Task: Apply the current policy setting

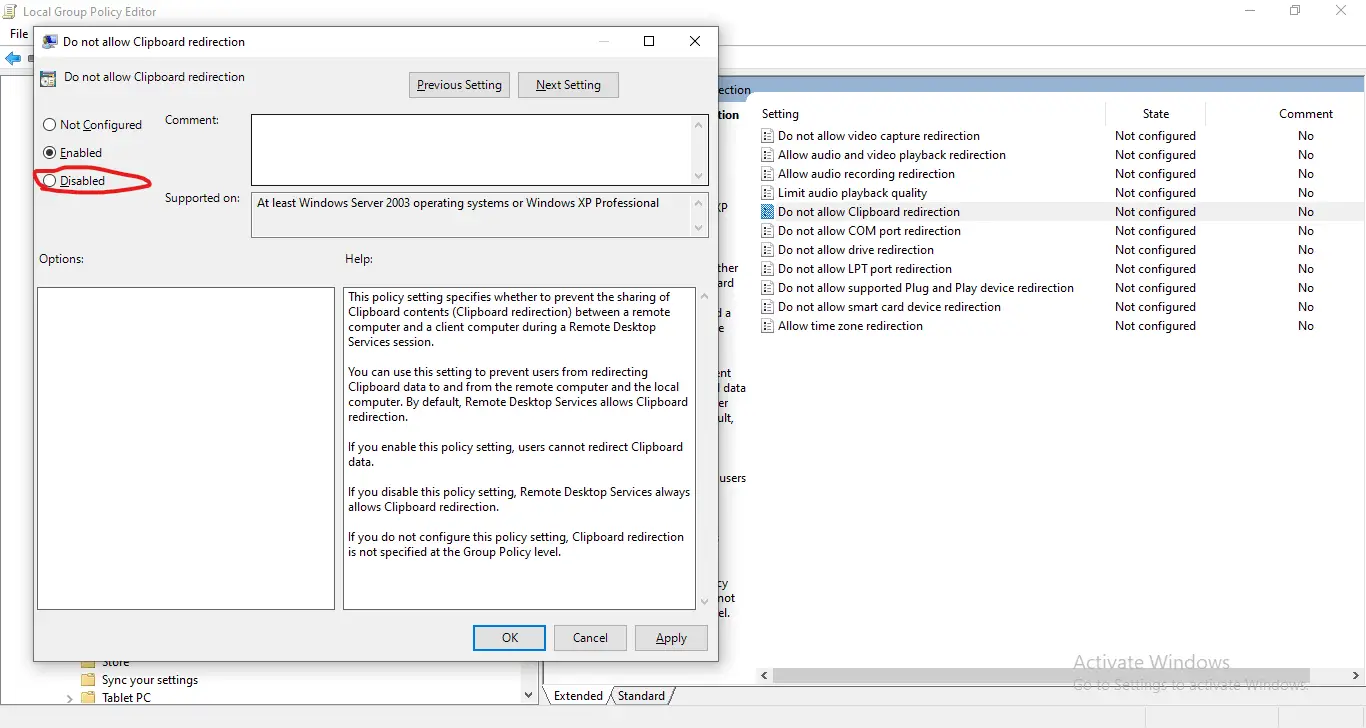Action: click(x=671, y=637)
